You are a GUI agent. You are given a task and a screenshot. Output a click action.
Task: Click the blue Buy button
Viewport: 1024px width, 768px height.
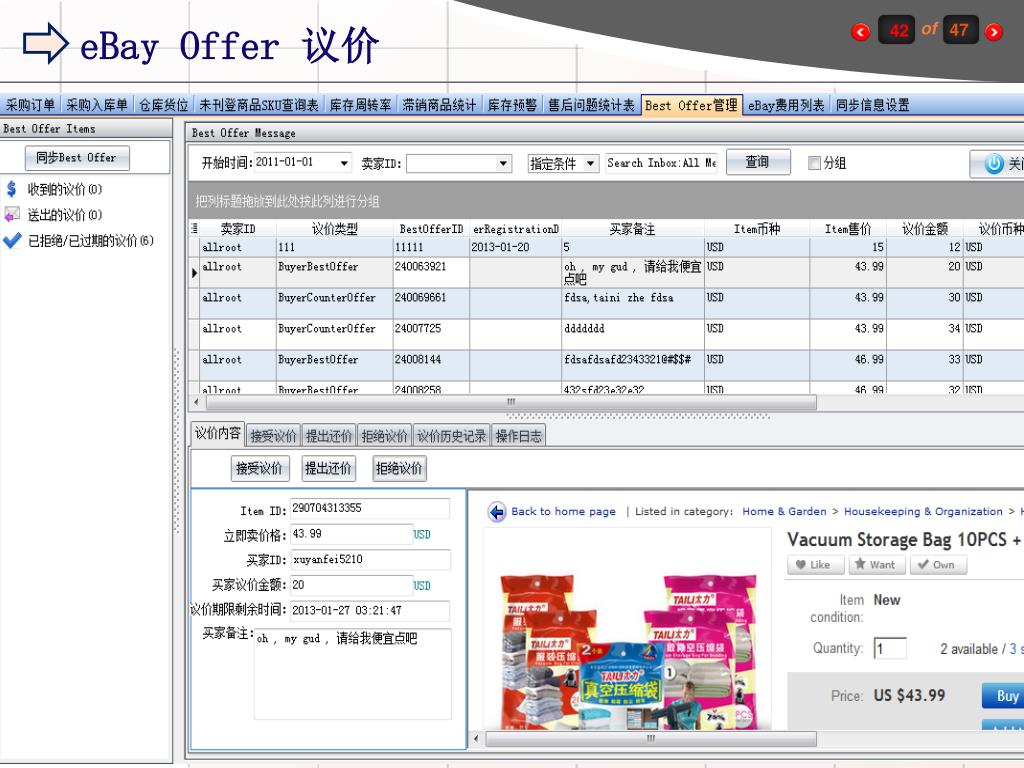coord(1003,696)
